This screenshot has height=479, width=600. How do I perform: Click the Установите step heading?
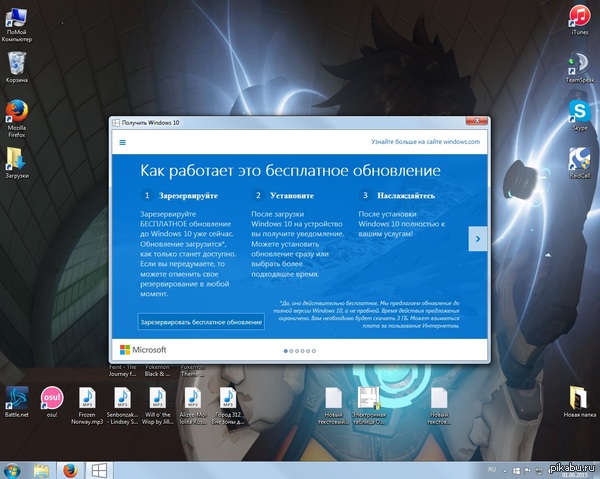click(x=292, y=196)
